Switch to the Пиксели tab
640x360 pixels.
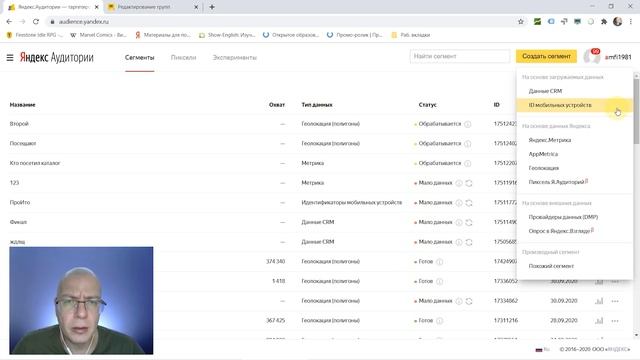183,58
